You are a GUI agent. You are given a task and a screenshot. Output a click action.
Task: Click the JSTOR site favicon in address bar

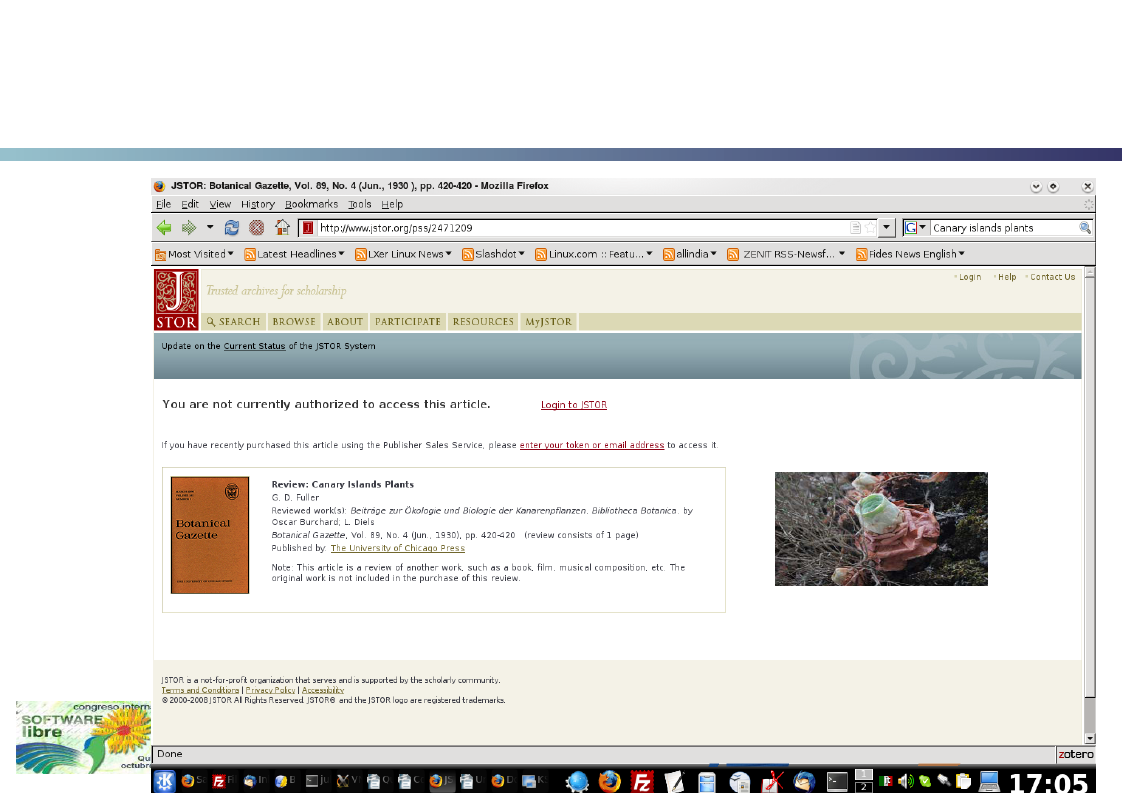point(308,228)
